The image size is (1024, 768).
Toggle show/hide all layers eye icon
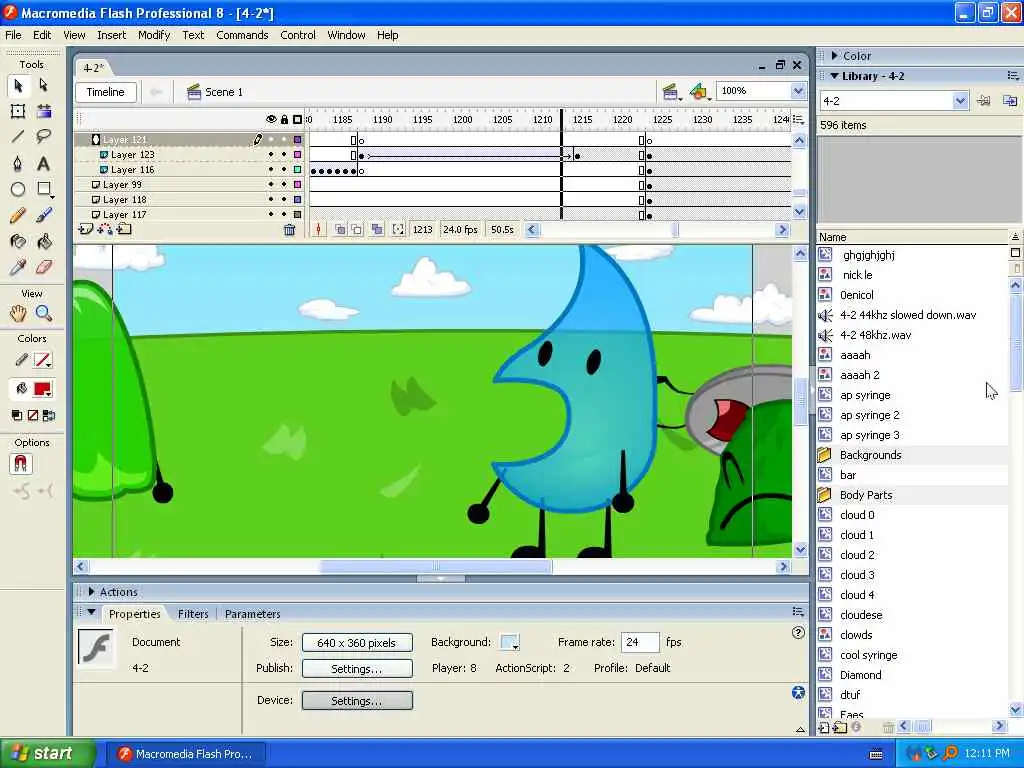click(271, 120)
